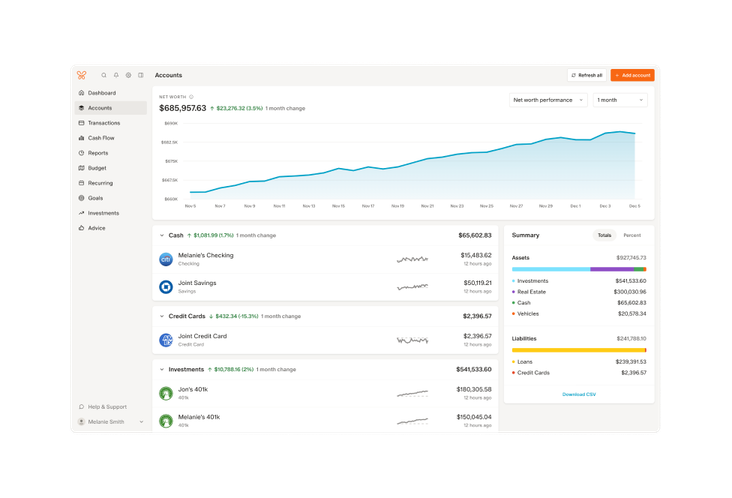Click Joint Credit Card sparkline chart

(412, 340)
